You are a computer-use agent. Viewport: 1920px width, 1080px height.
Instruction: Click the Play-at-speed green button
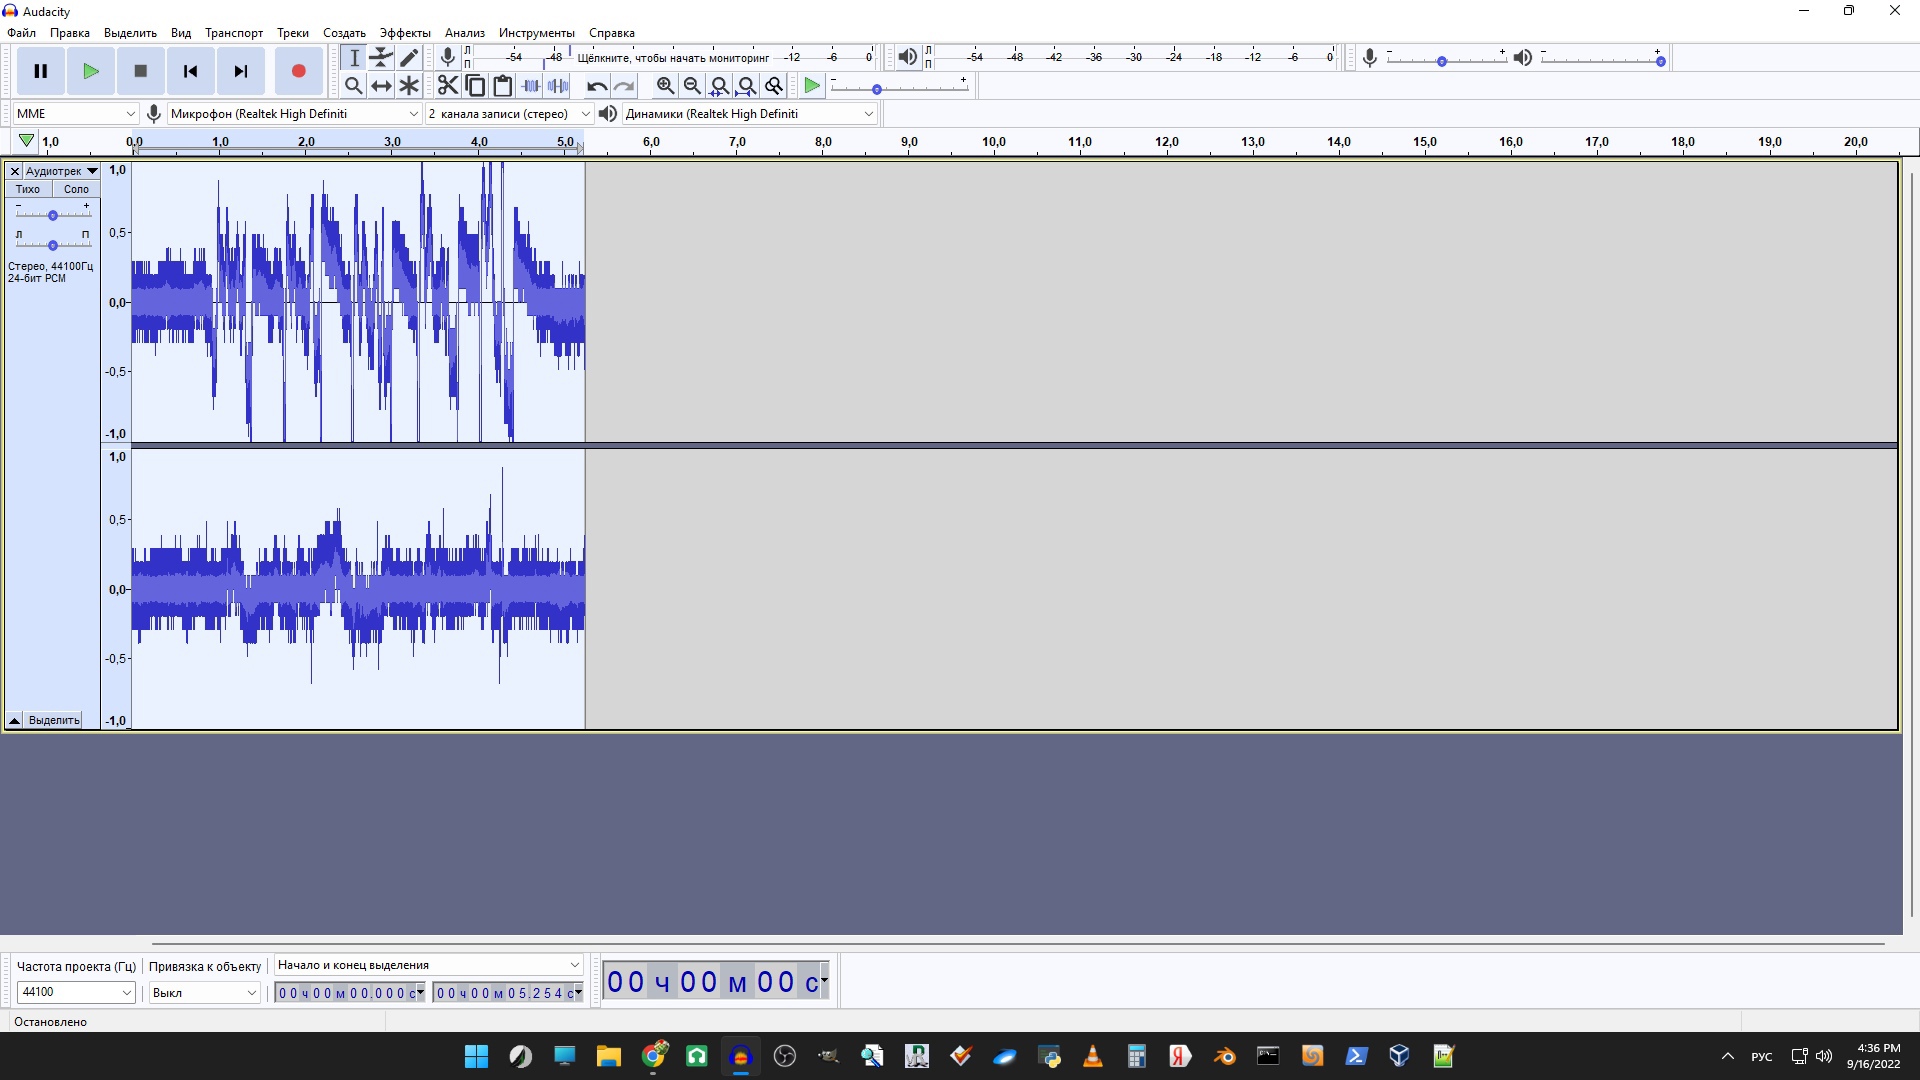click(812, 85)
